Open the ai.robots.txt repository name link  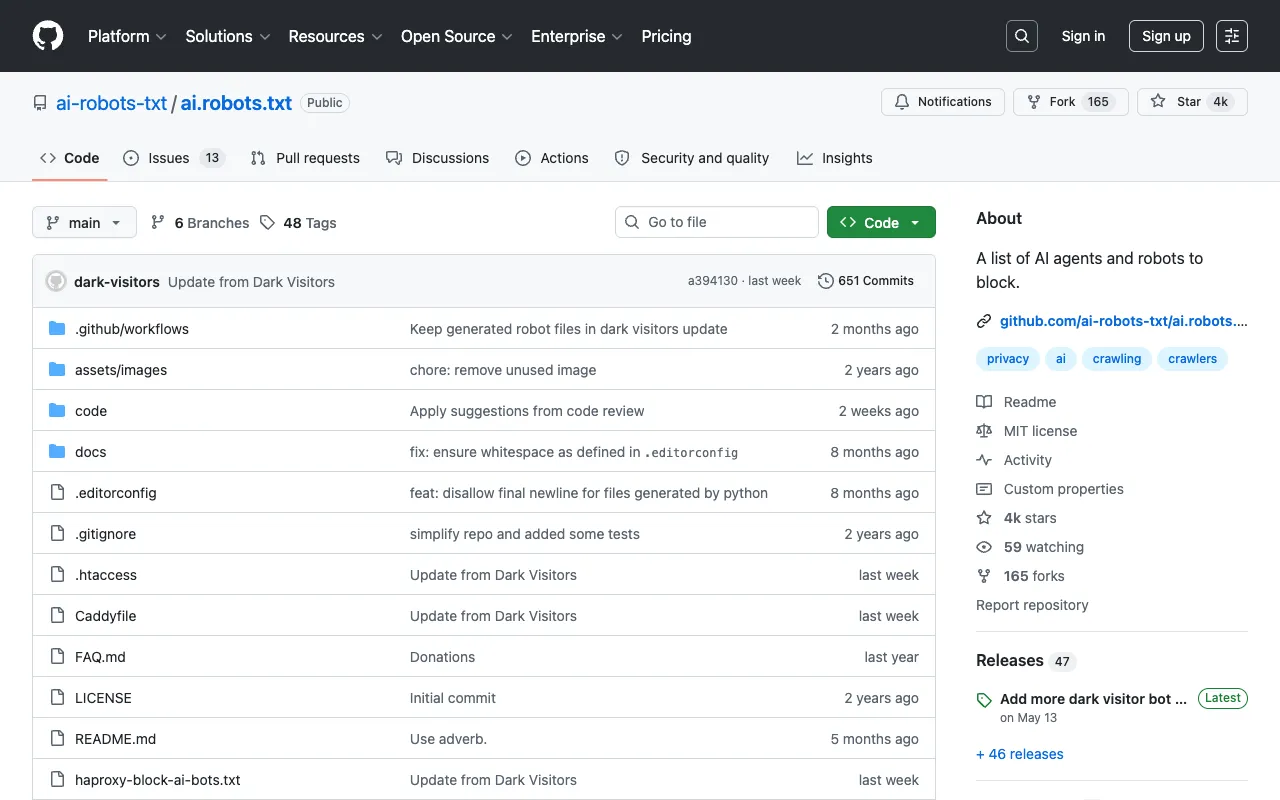click(x=236, y=103)
